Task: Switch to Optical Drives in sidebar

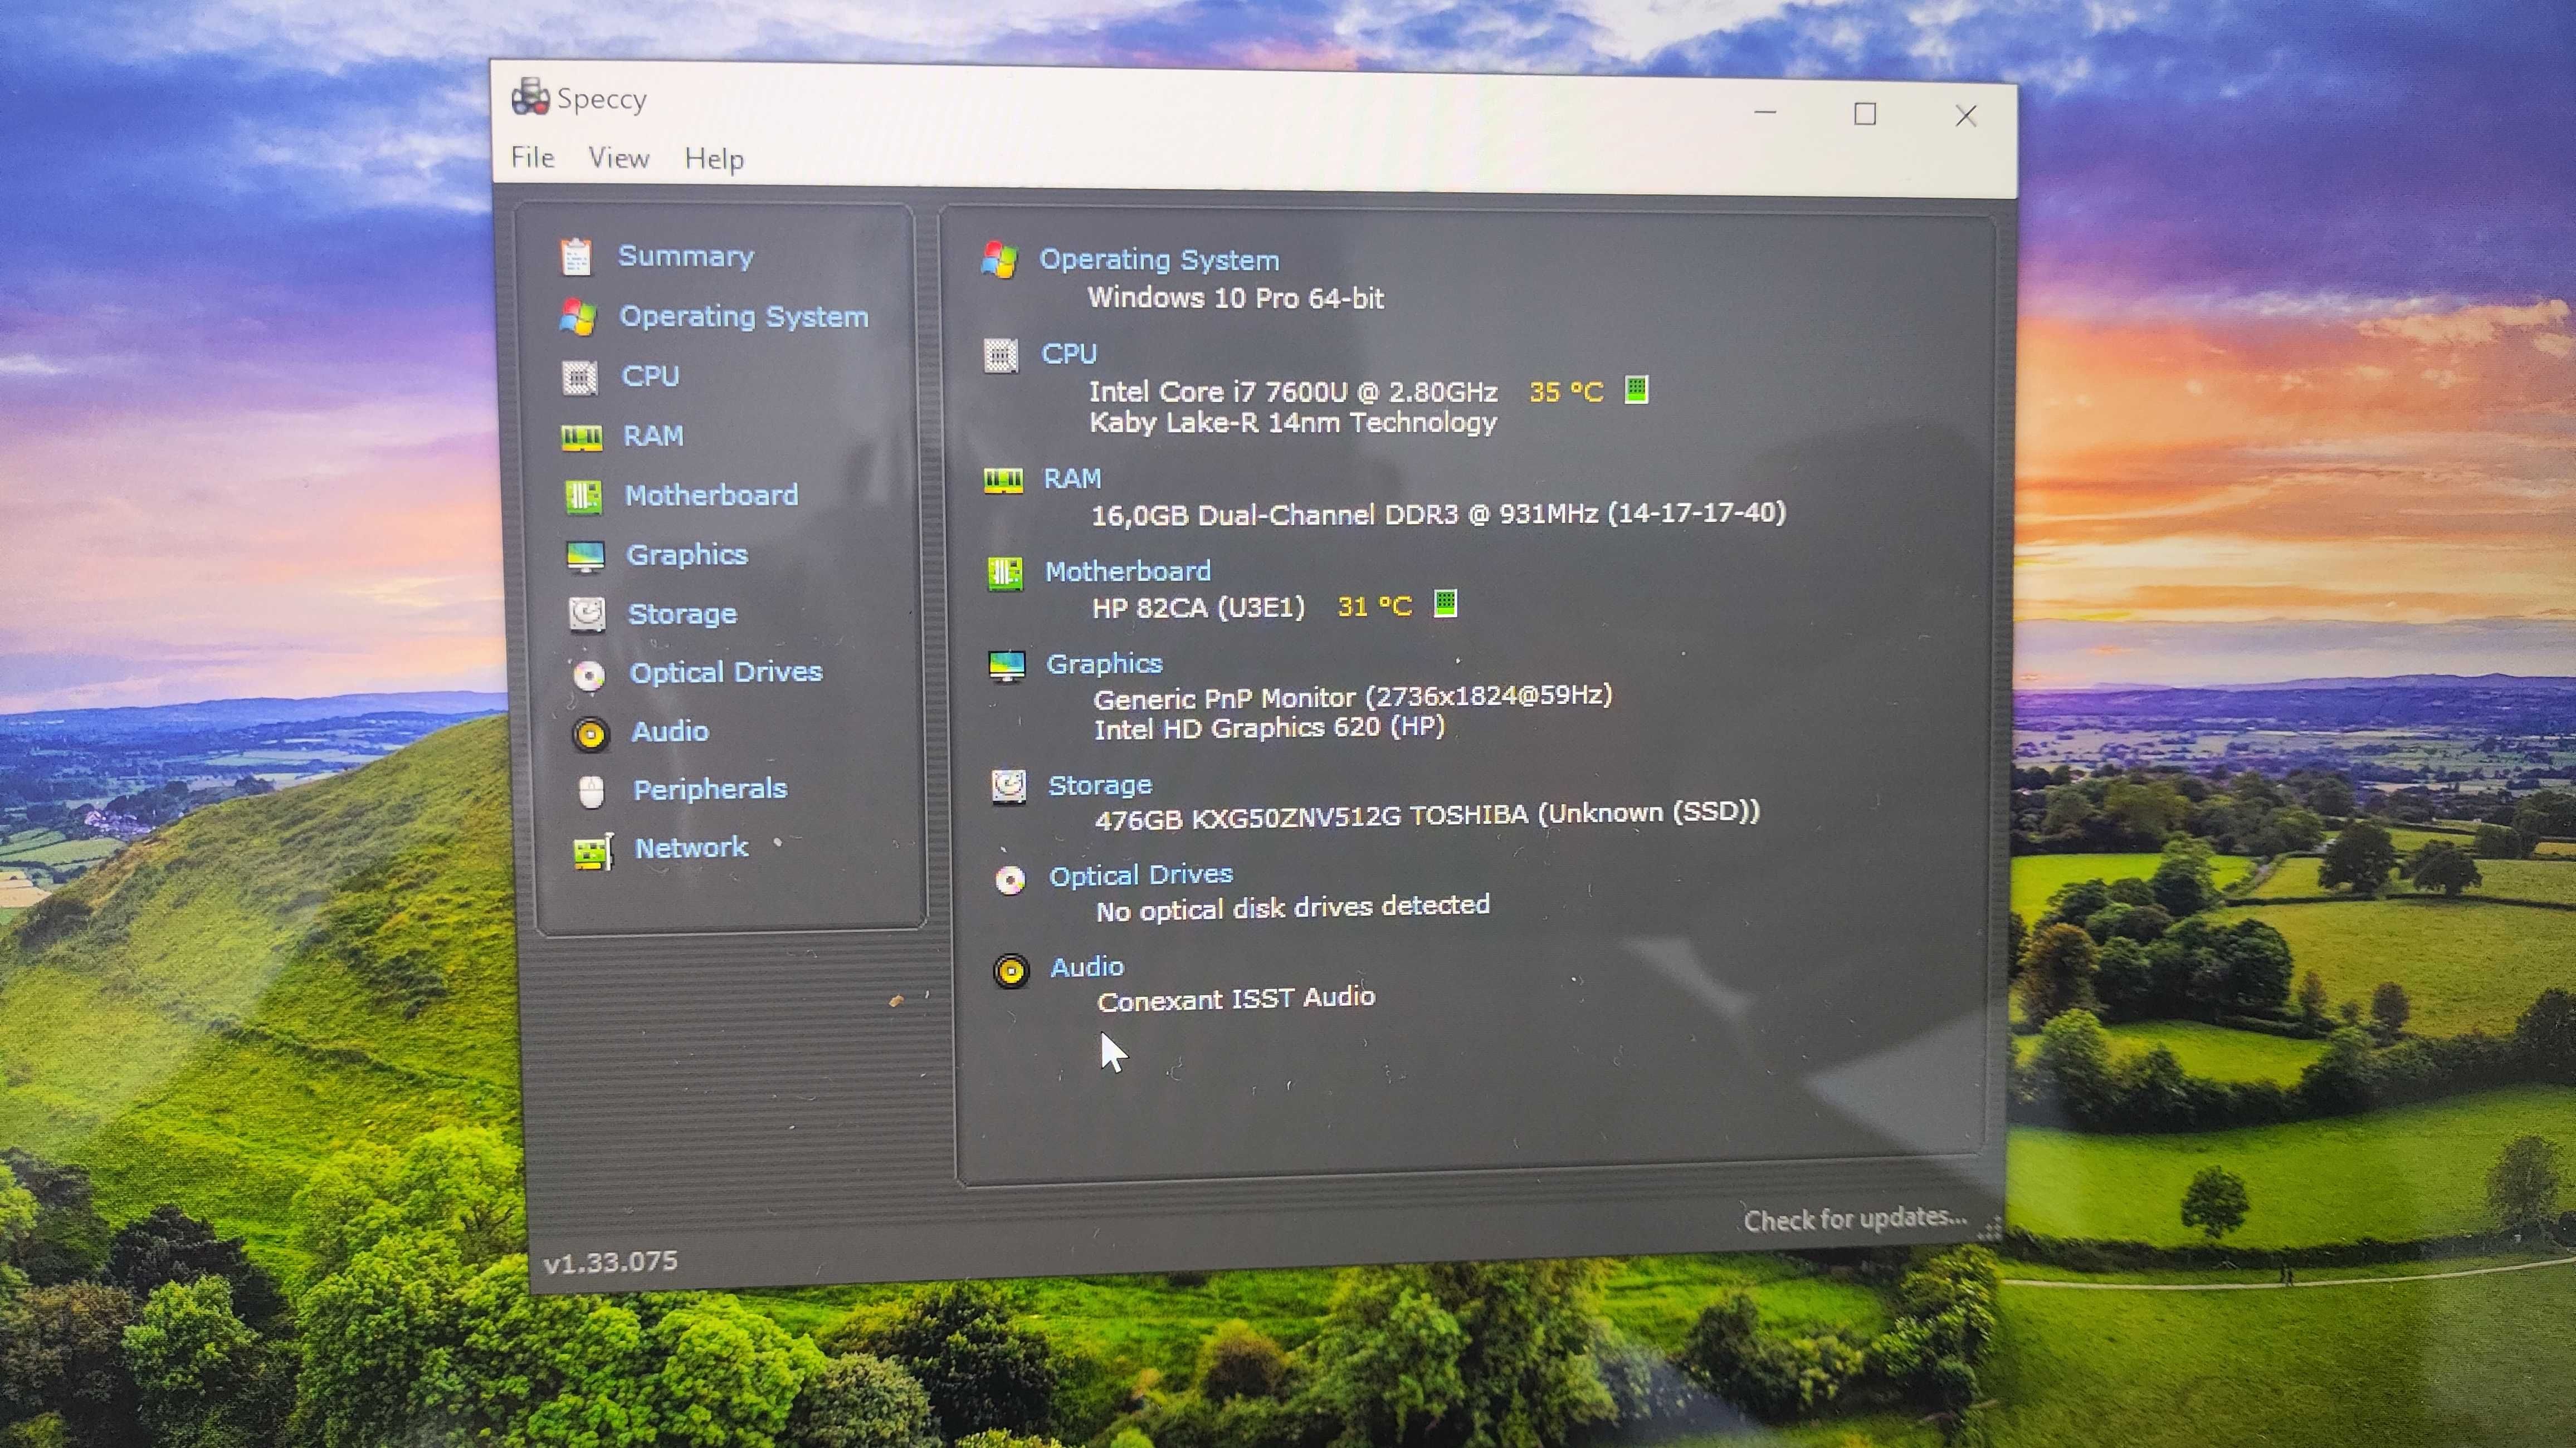Action: click(x=726, y=672)
